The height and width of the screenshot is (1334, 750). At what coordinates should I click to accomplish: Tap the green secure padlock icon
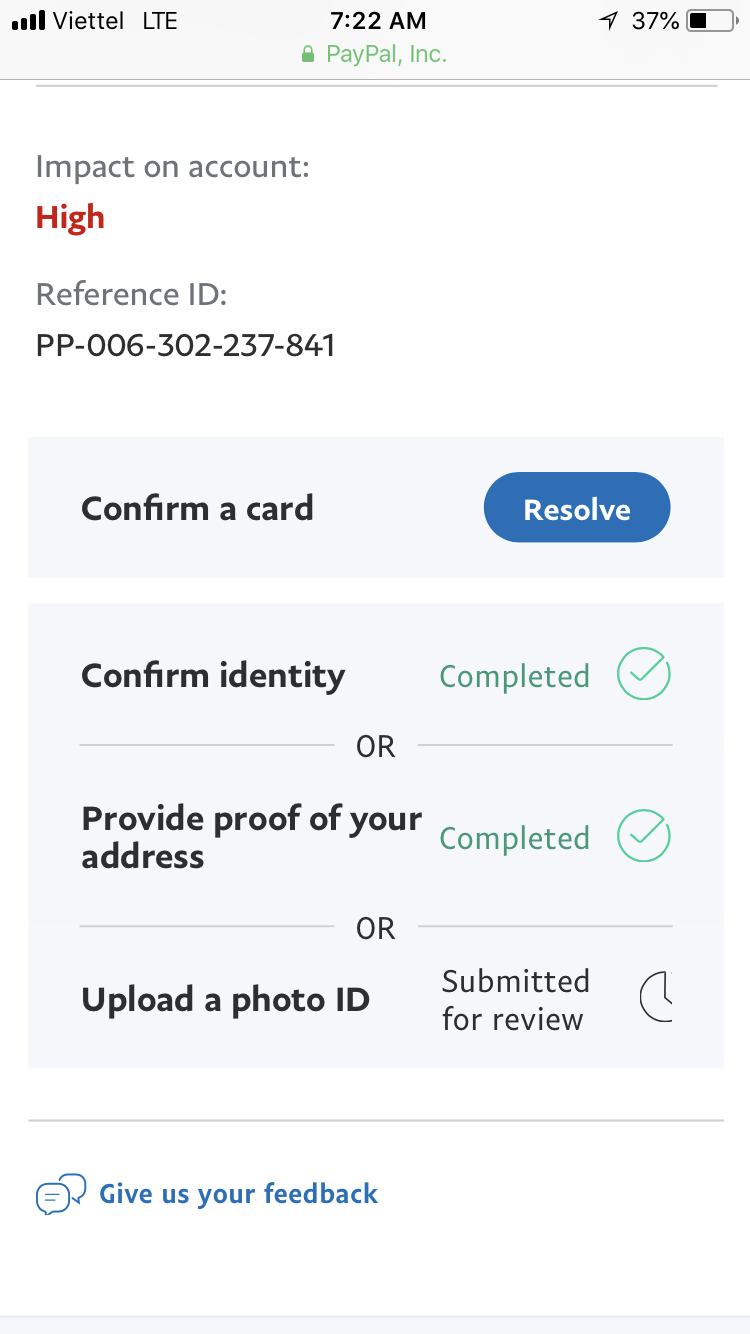309,54
